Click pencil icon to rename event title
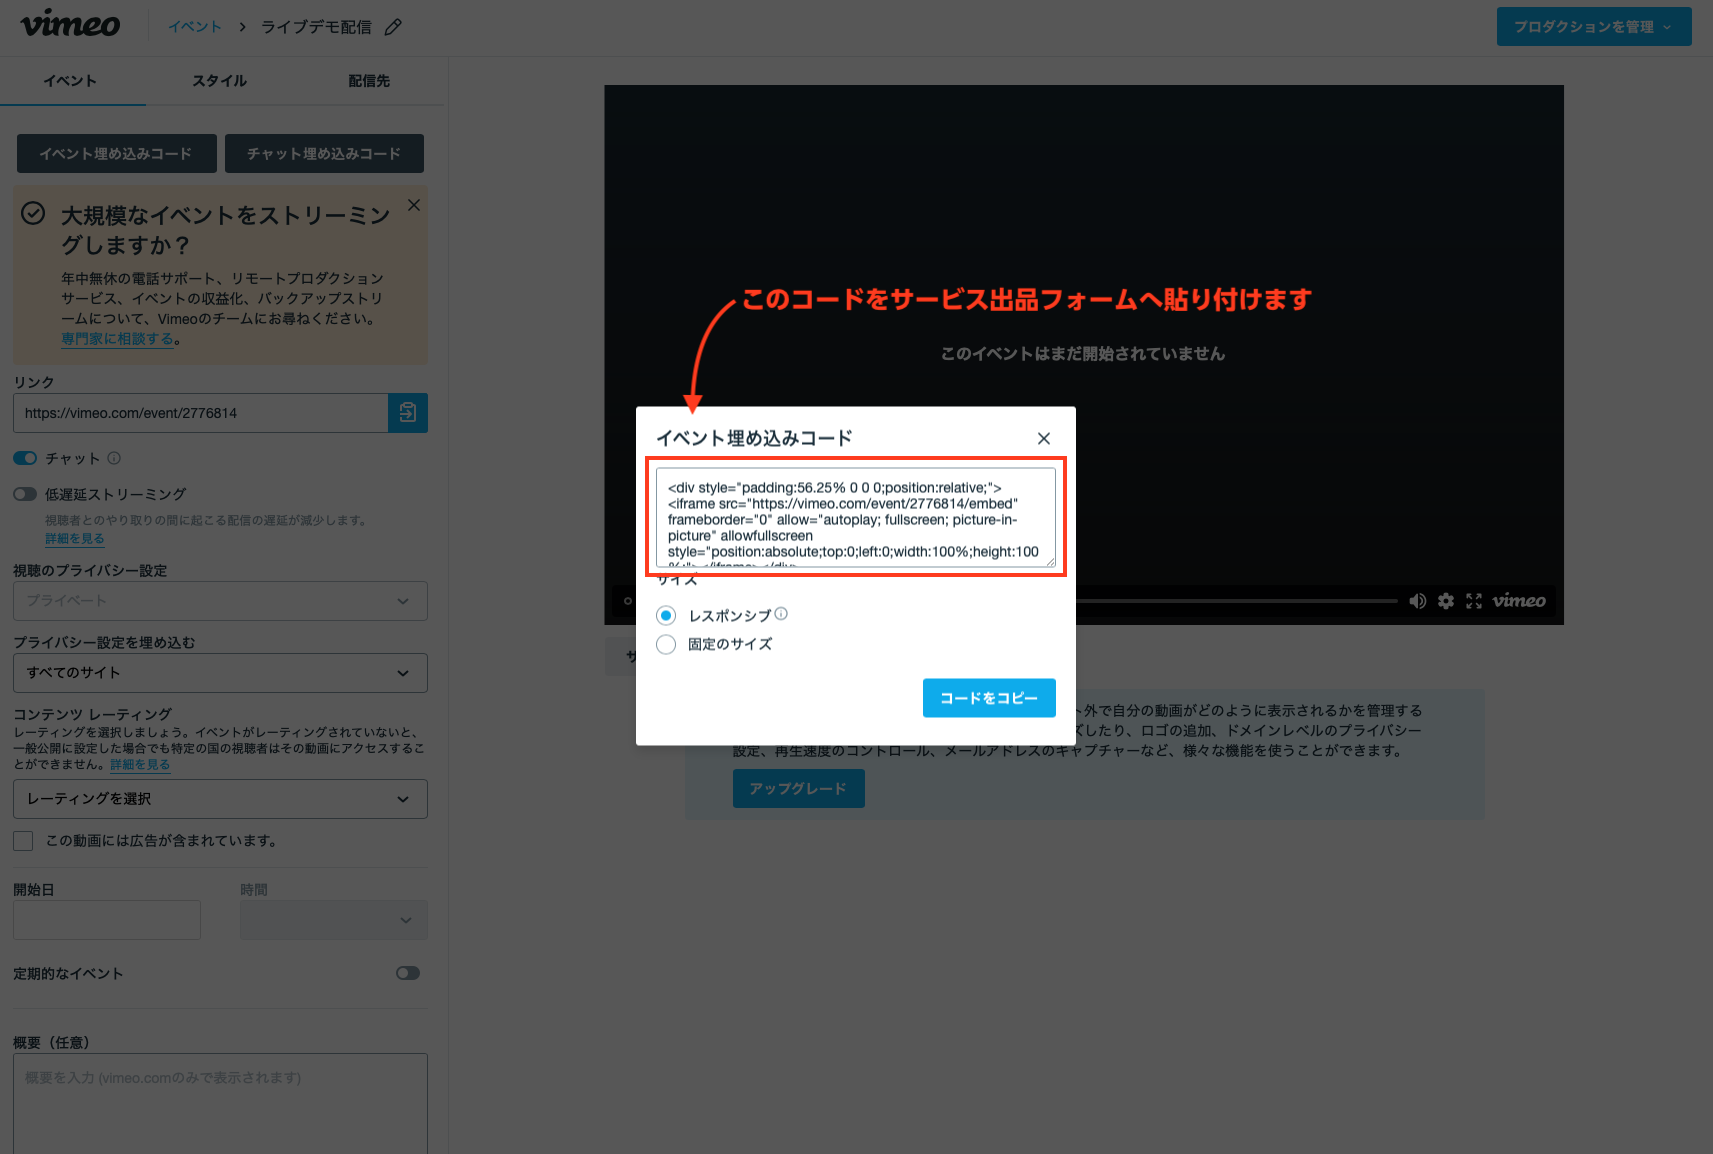This screenshot has width=1713, height=1154. coord(393,27)
